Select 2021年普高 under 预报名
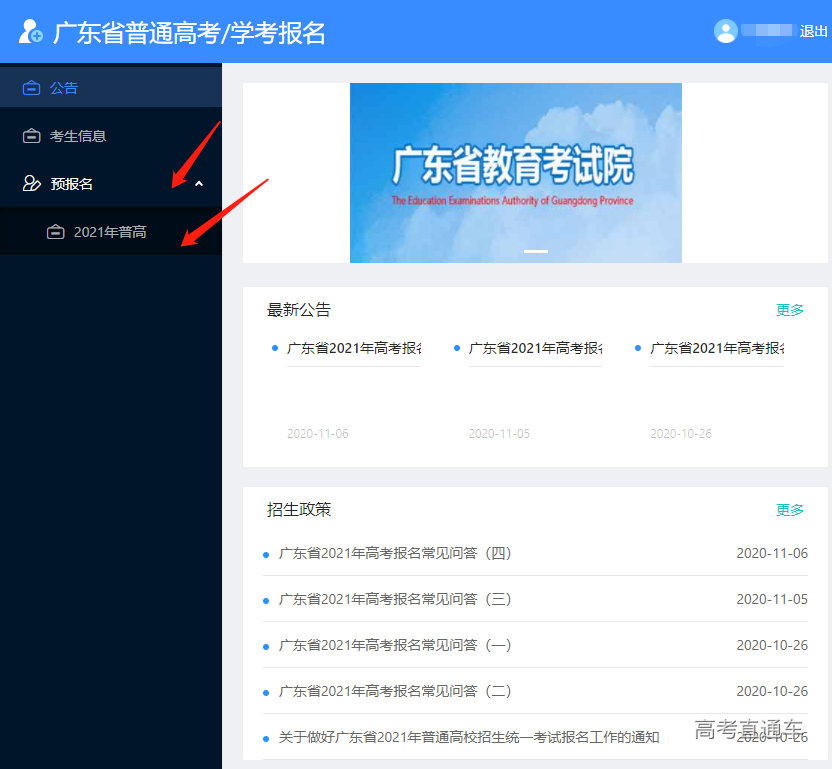The image size is (832, 769). 110,232
